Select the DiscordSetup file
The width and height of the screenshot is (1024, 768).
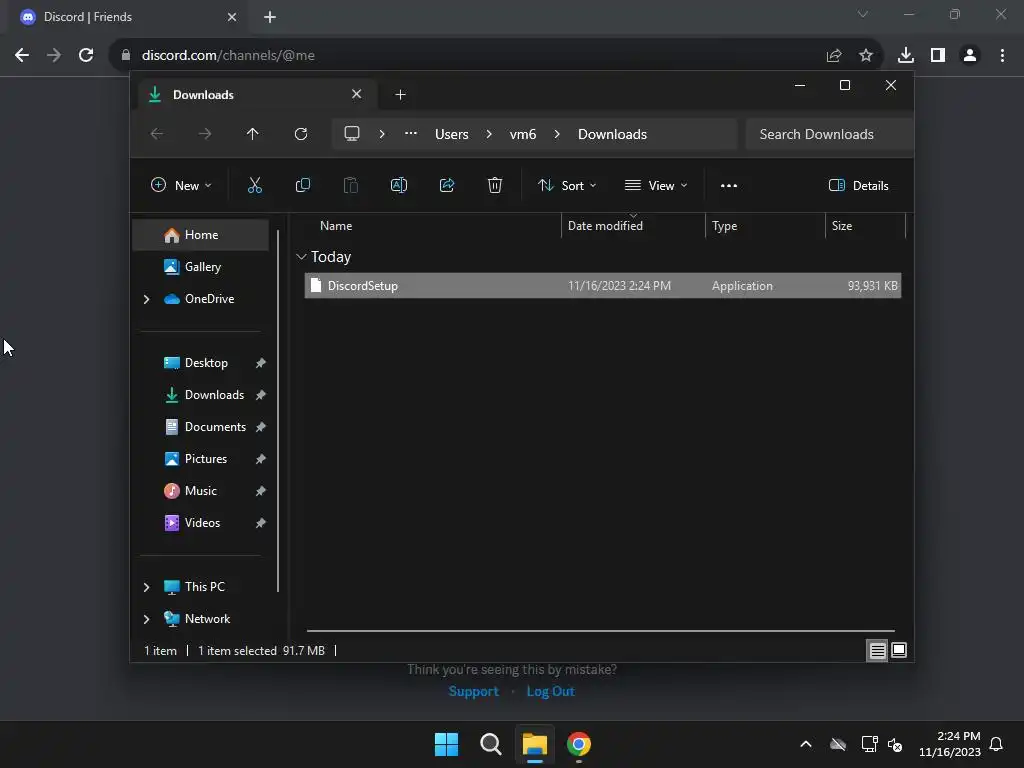pos(603,285)
